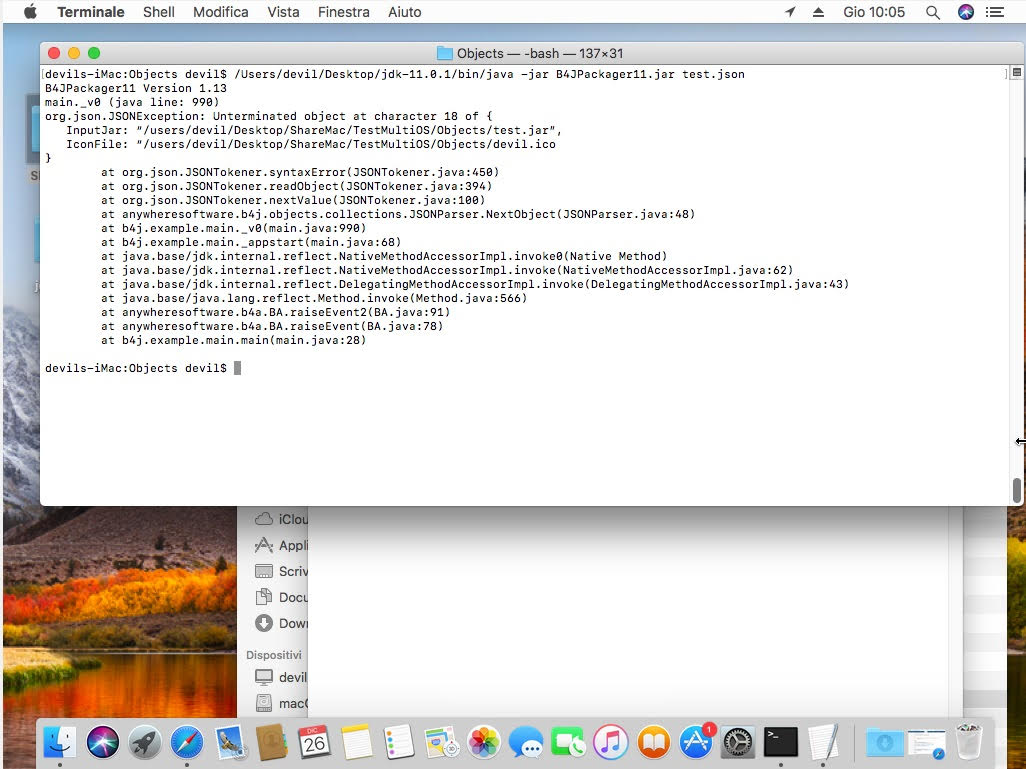
Task: Click Terminal vertical scrollbar thumb
Action: click(x=1017, y=490)
